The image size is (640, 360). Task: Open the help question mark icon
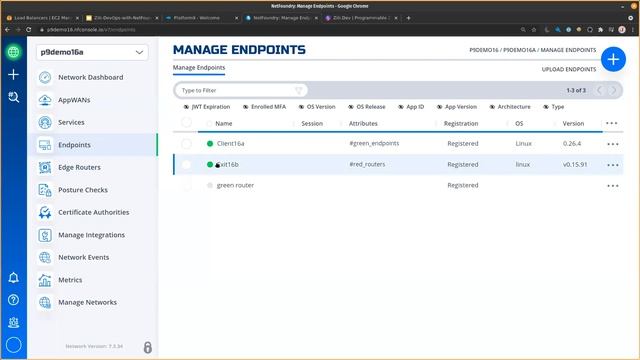tap(13, 300)
